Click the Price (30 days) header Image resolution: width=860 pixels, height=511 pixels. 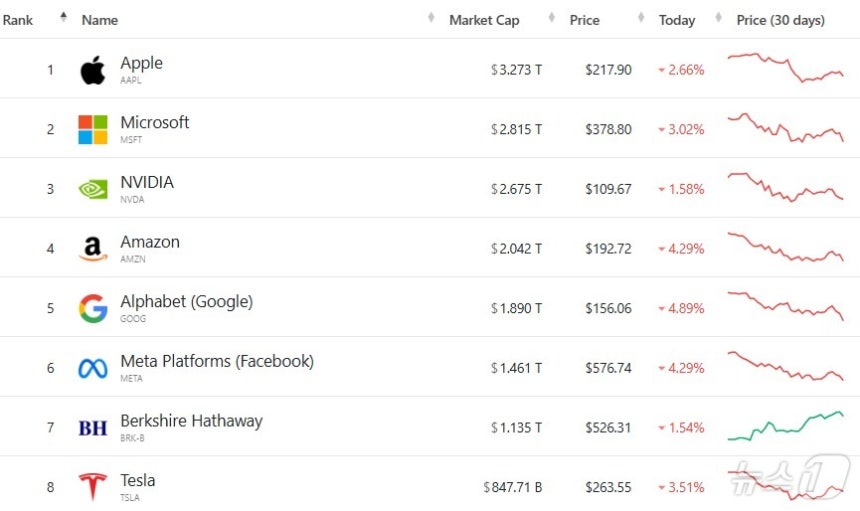point(780,20)
